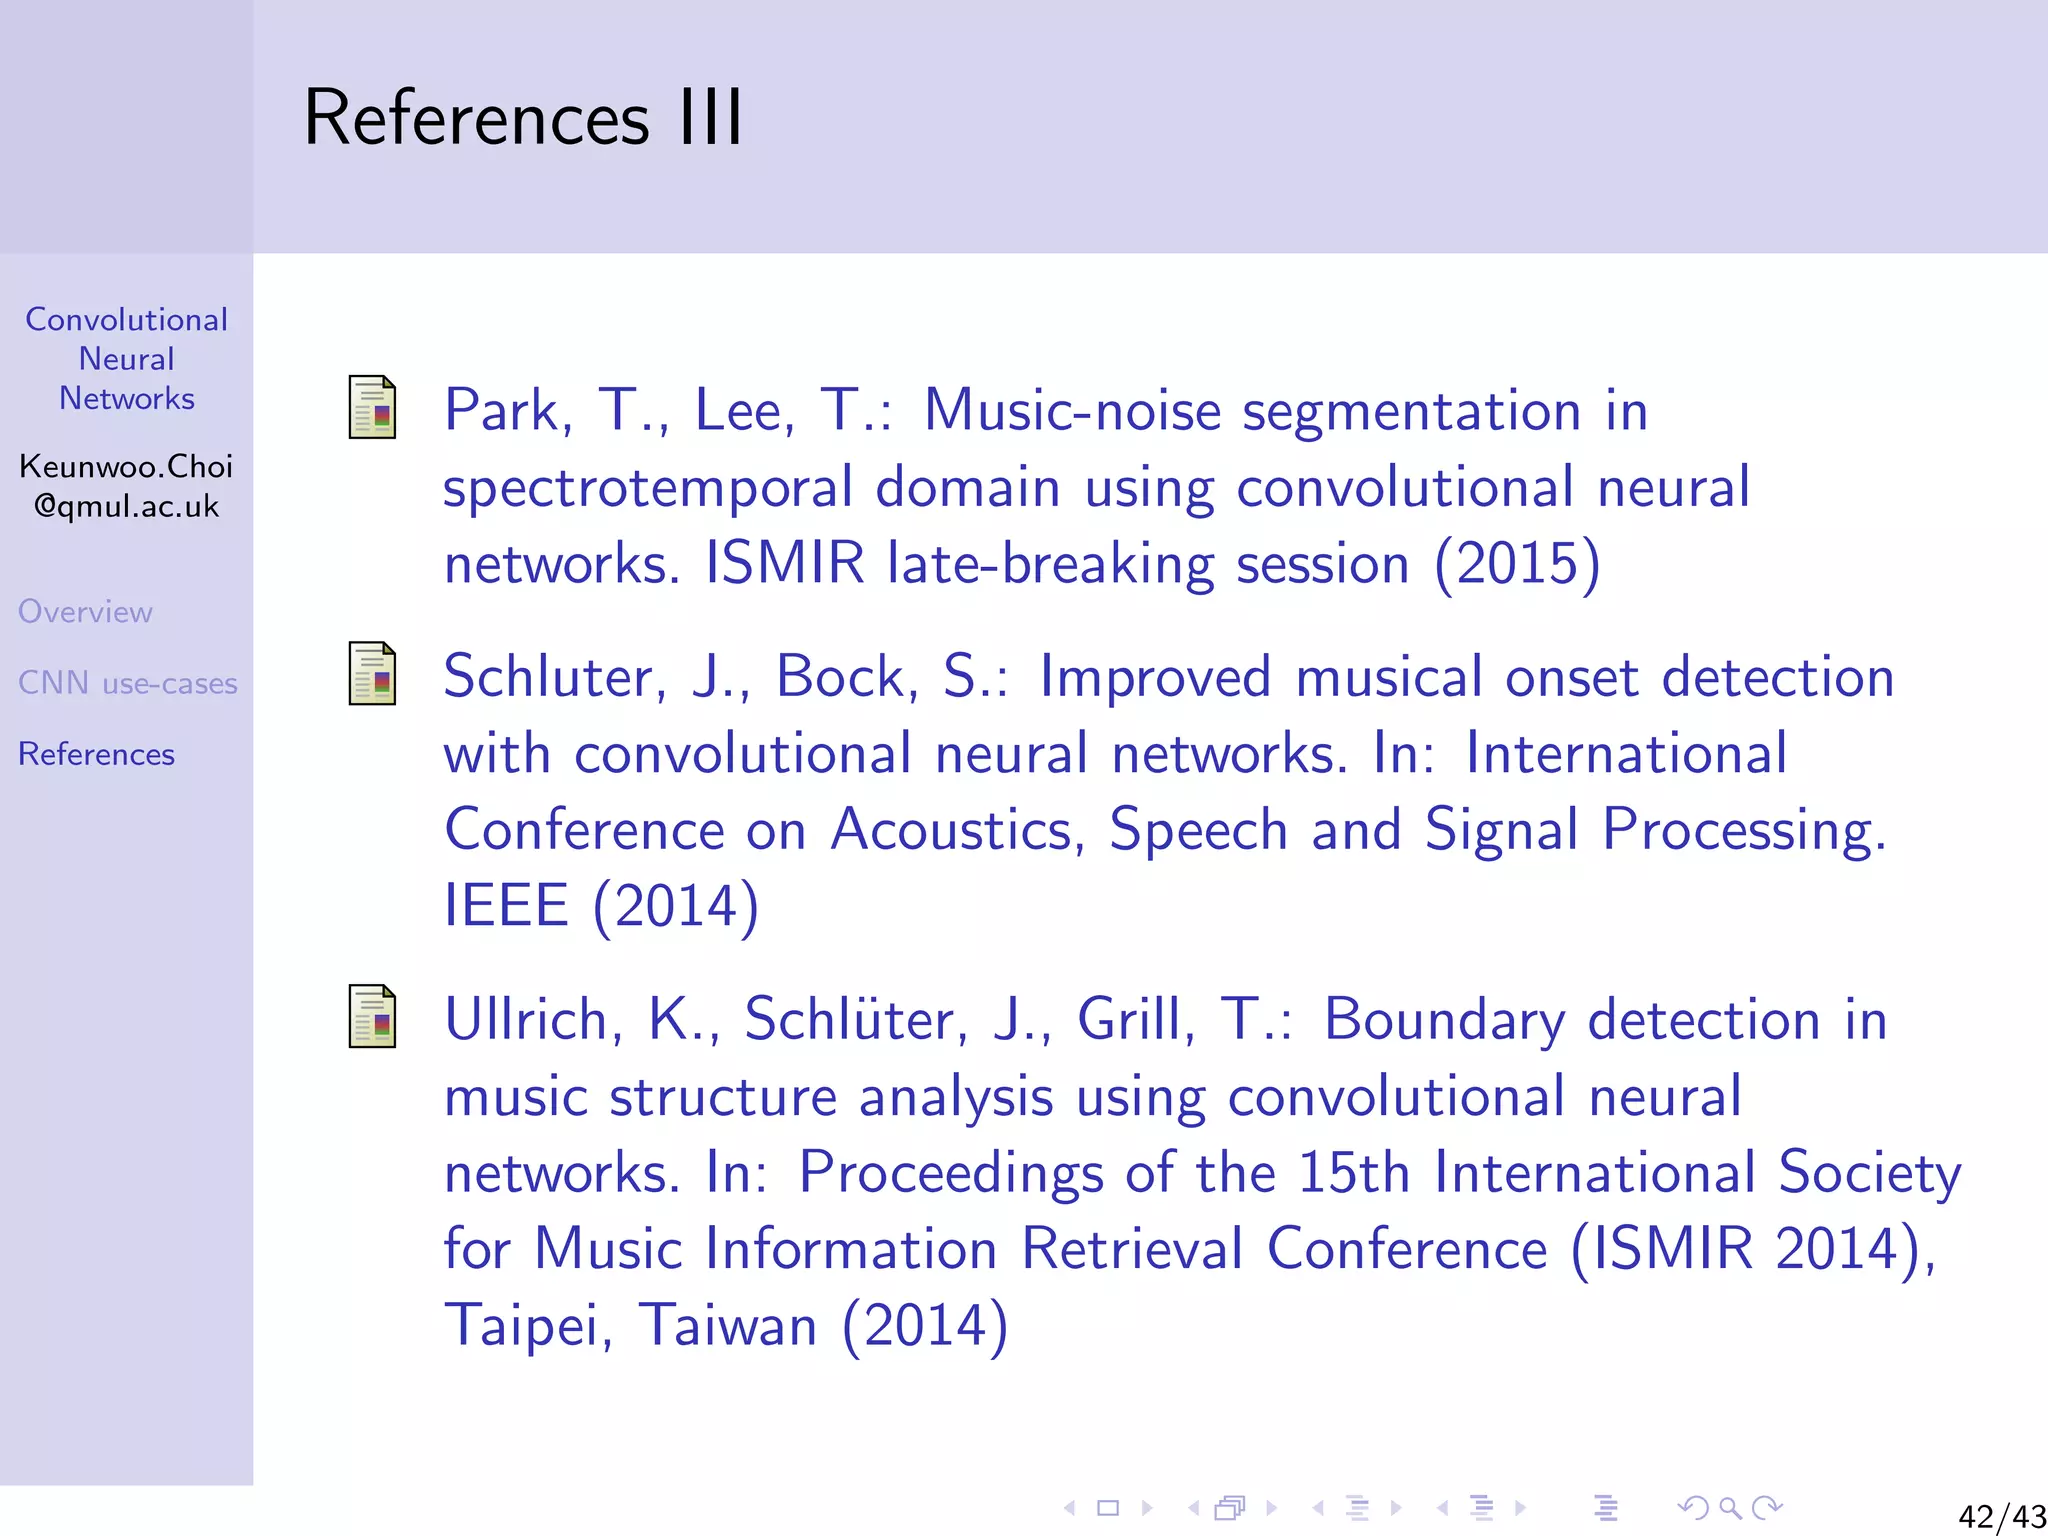Click document icon beside Ullrich reference
Screen dimensions: 2048x1536
point(372,1016)
